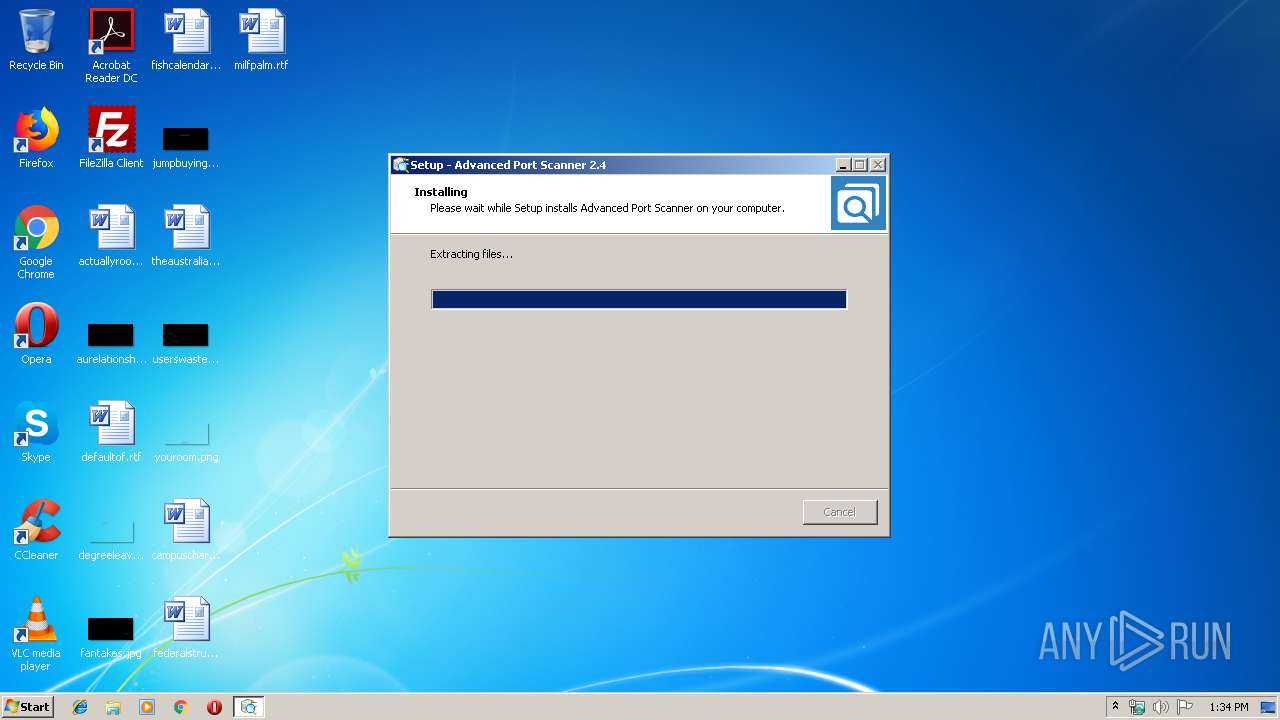1280x720 pixels.
Task: Launch VLC media player from desktop
Action: point(36,634)
